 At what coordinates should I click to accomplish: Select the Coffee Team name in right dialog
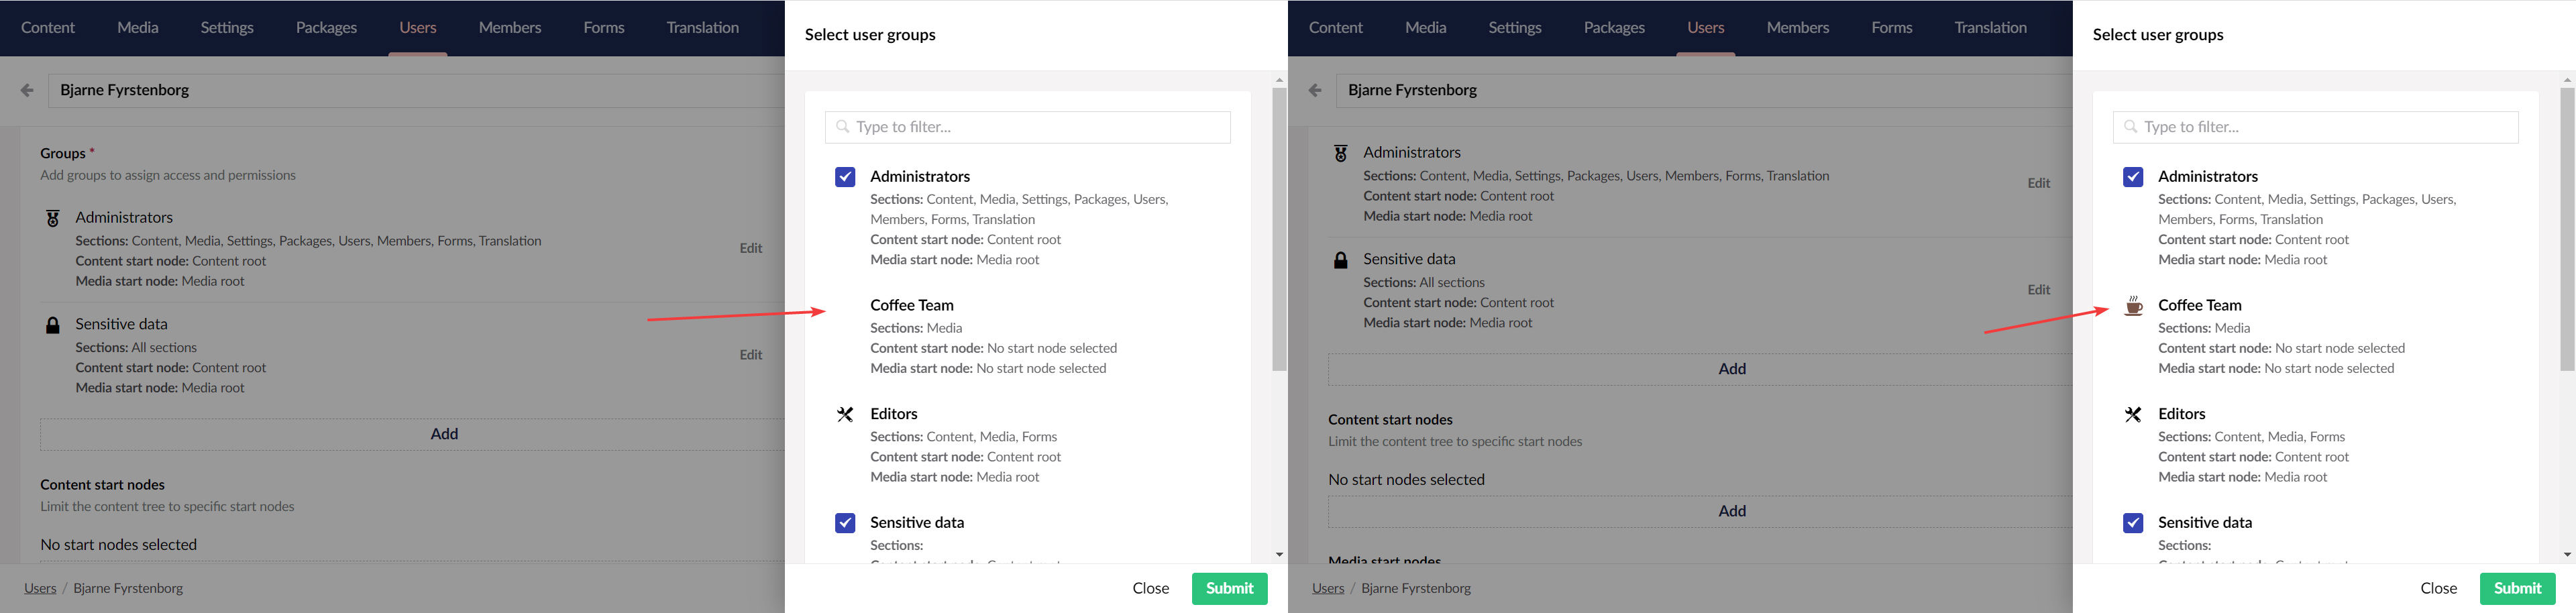point(2200,306)
